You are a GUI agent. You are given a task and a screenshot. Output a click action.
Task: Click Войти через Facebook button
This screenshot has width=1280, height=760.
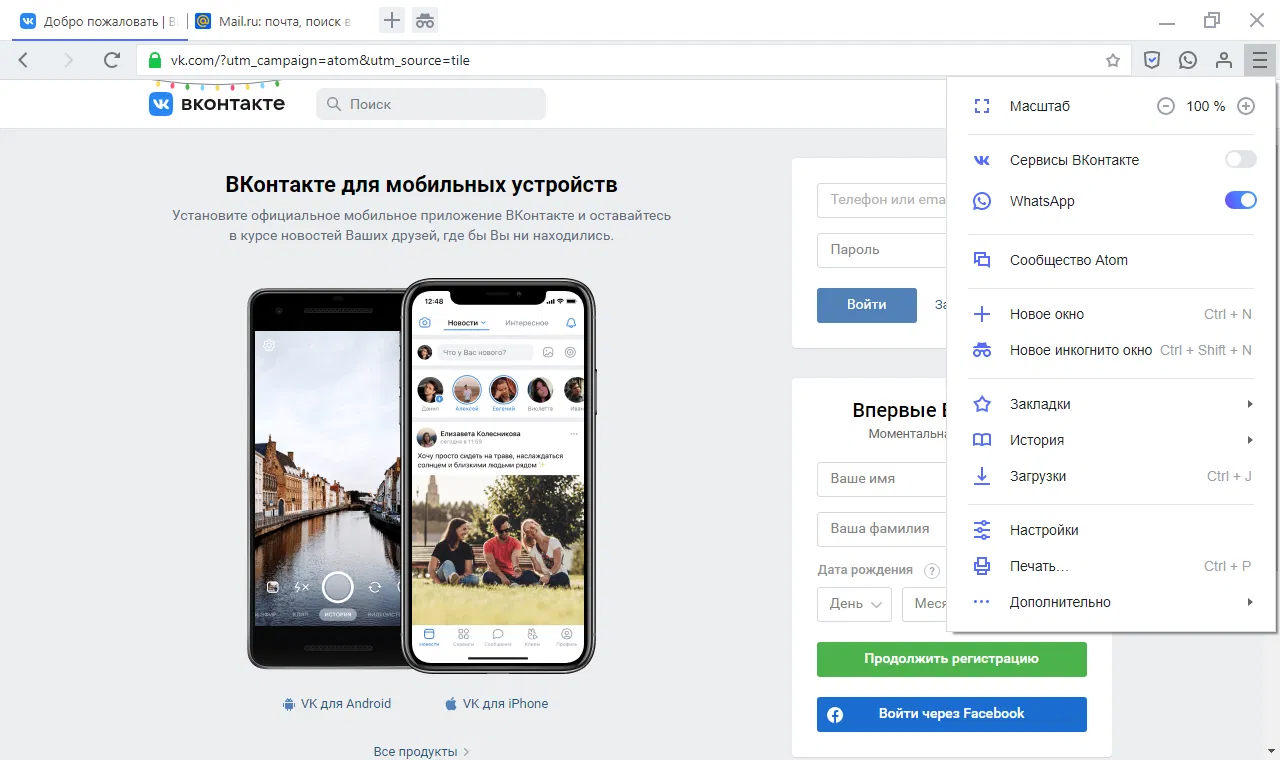pos(952,714)
